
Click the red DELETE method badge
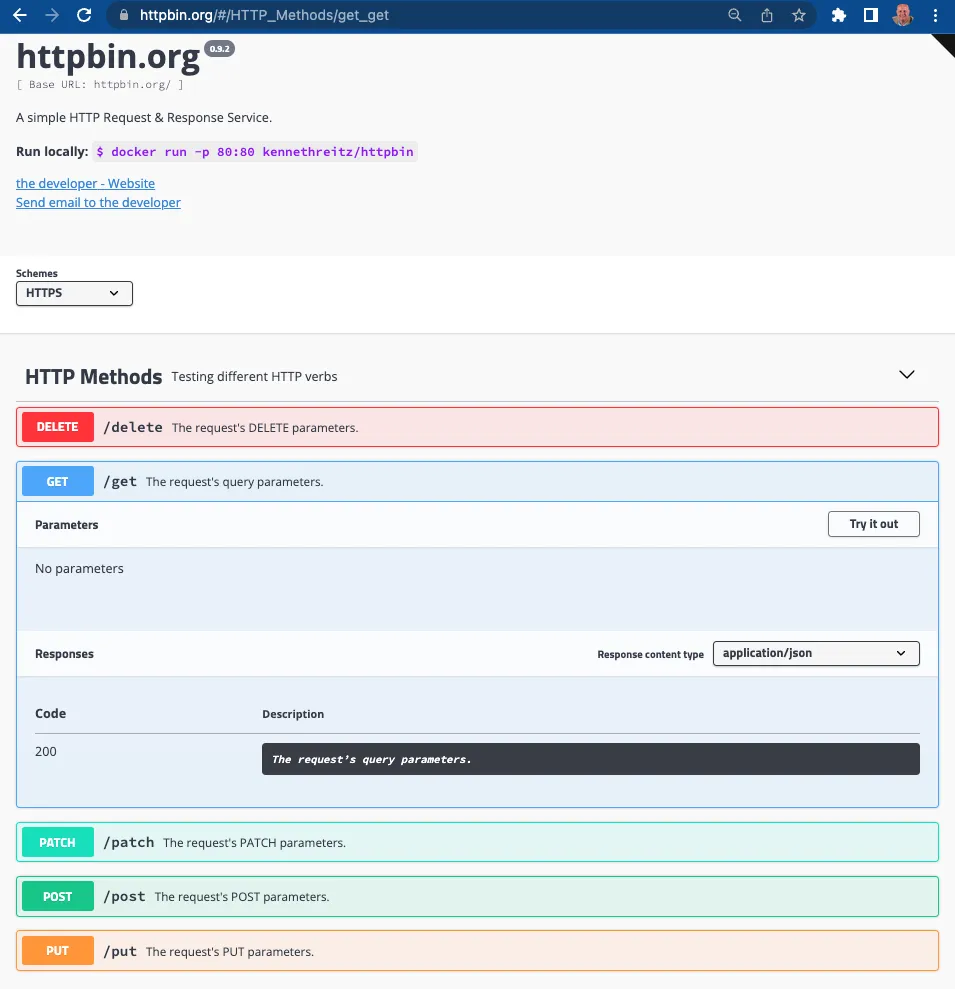(57, 427)
